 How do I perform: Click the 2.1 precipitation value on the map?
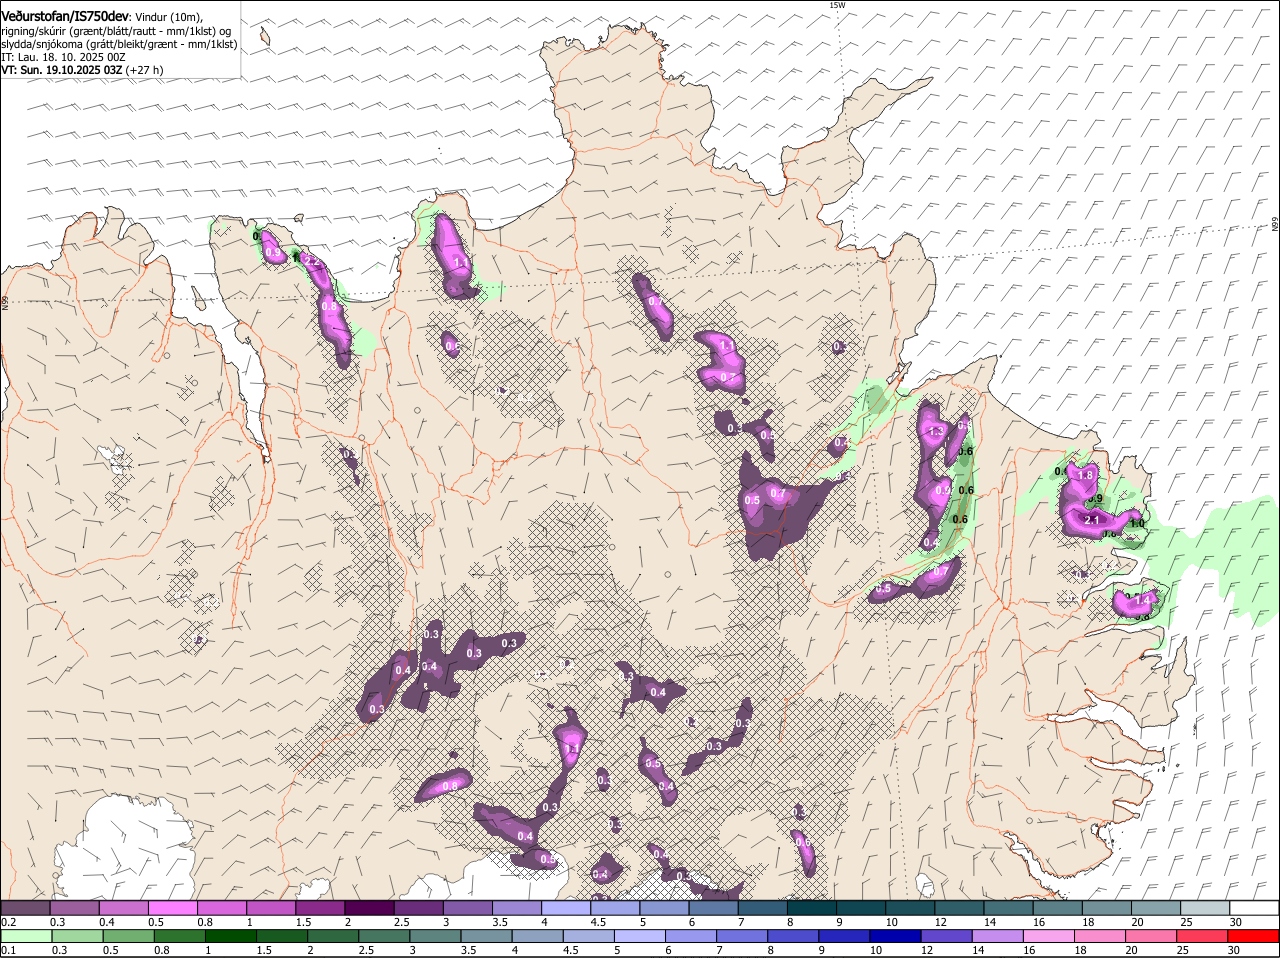pyautogui.click(x=1092, y=520)
